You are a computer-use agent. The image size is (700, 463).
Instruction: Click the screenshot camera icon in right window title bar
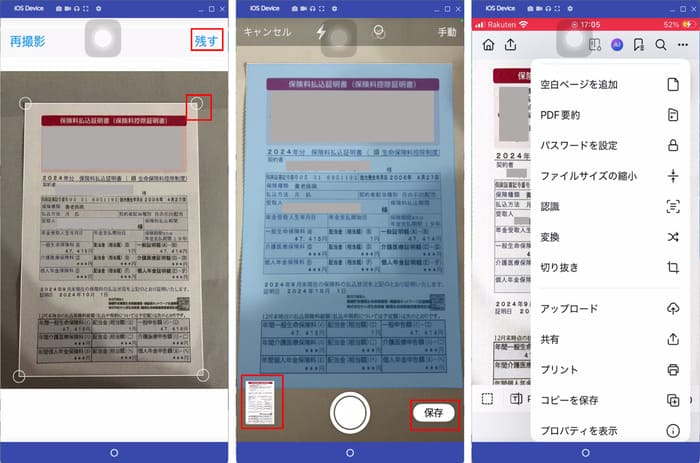[530, 8]
